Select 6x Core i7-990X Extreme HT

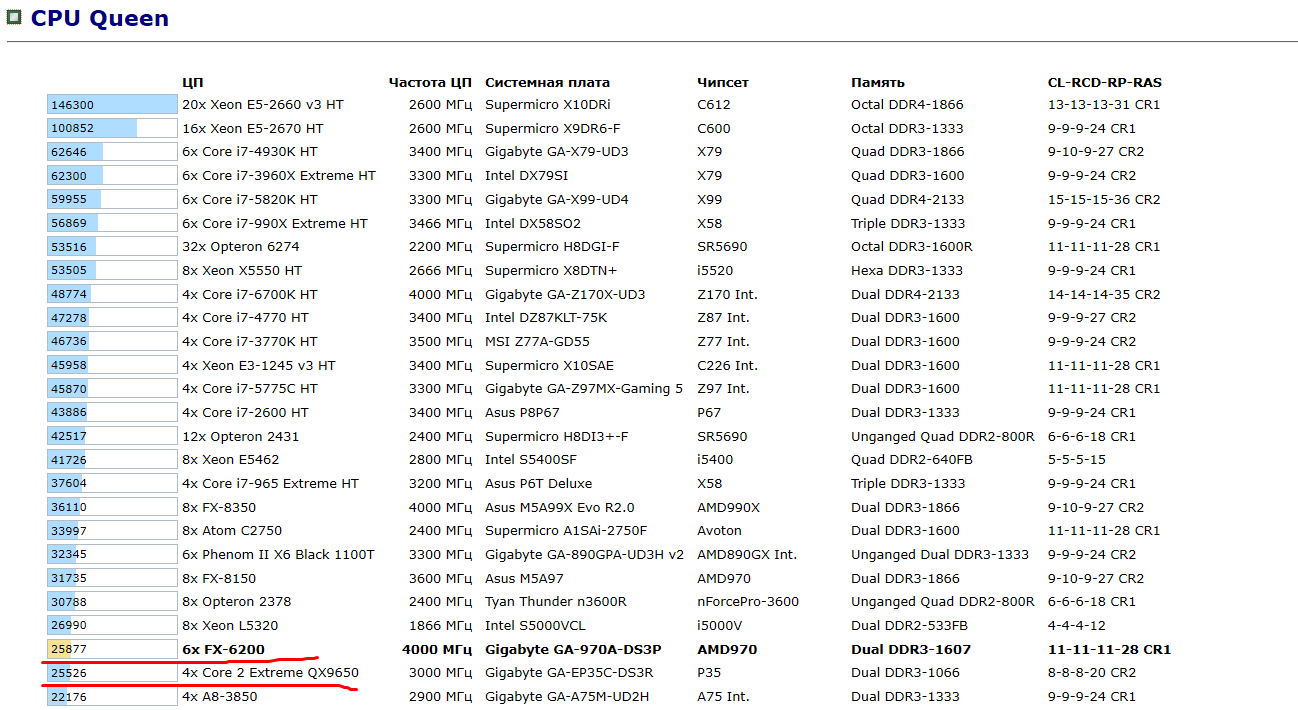click(275, 223)
